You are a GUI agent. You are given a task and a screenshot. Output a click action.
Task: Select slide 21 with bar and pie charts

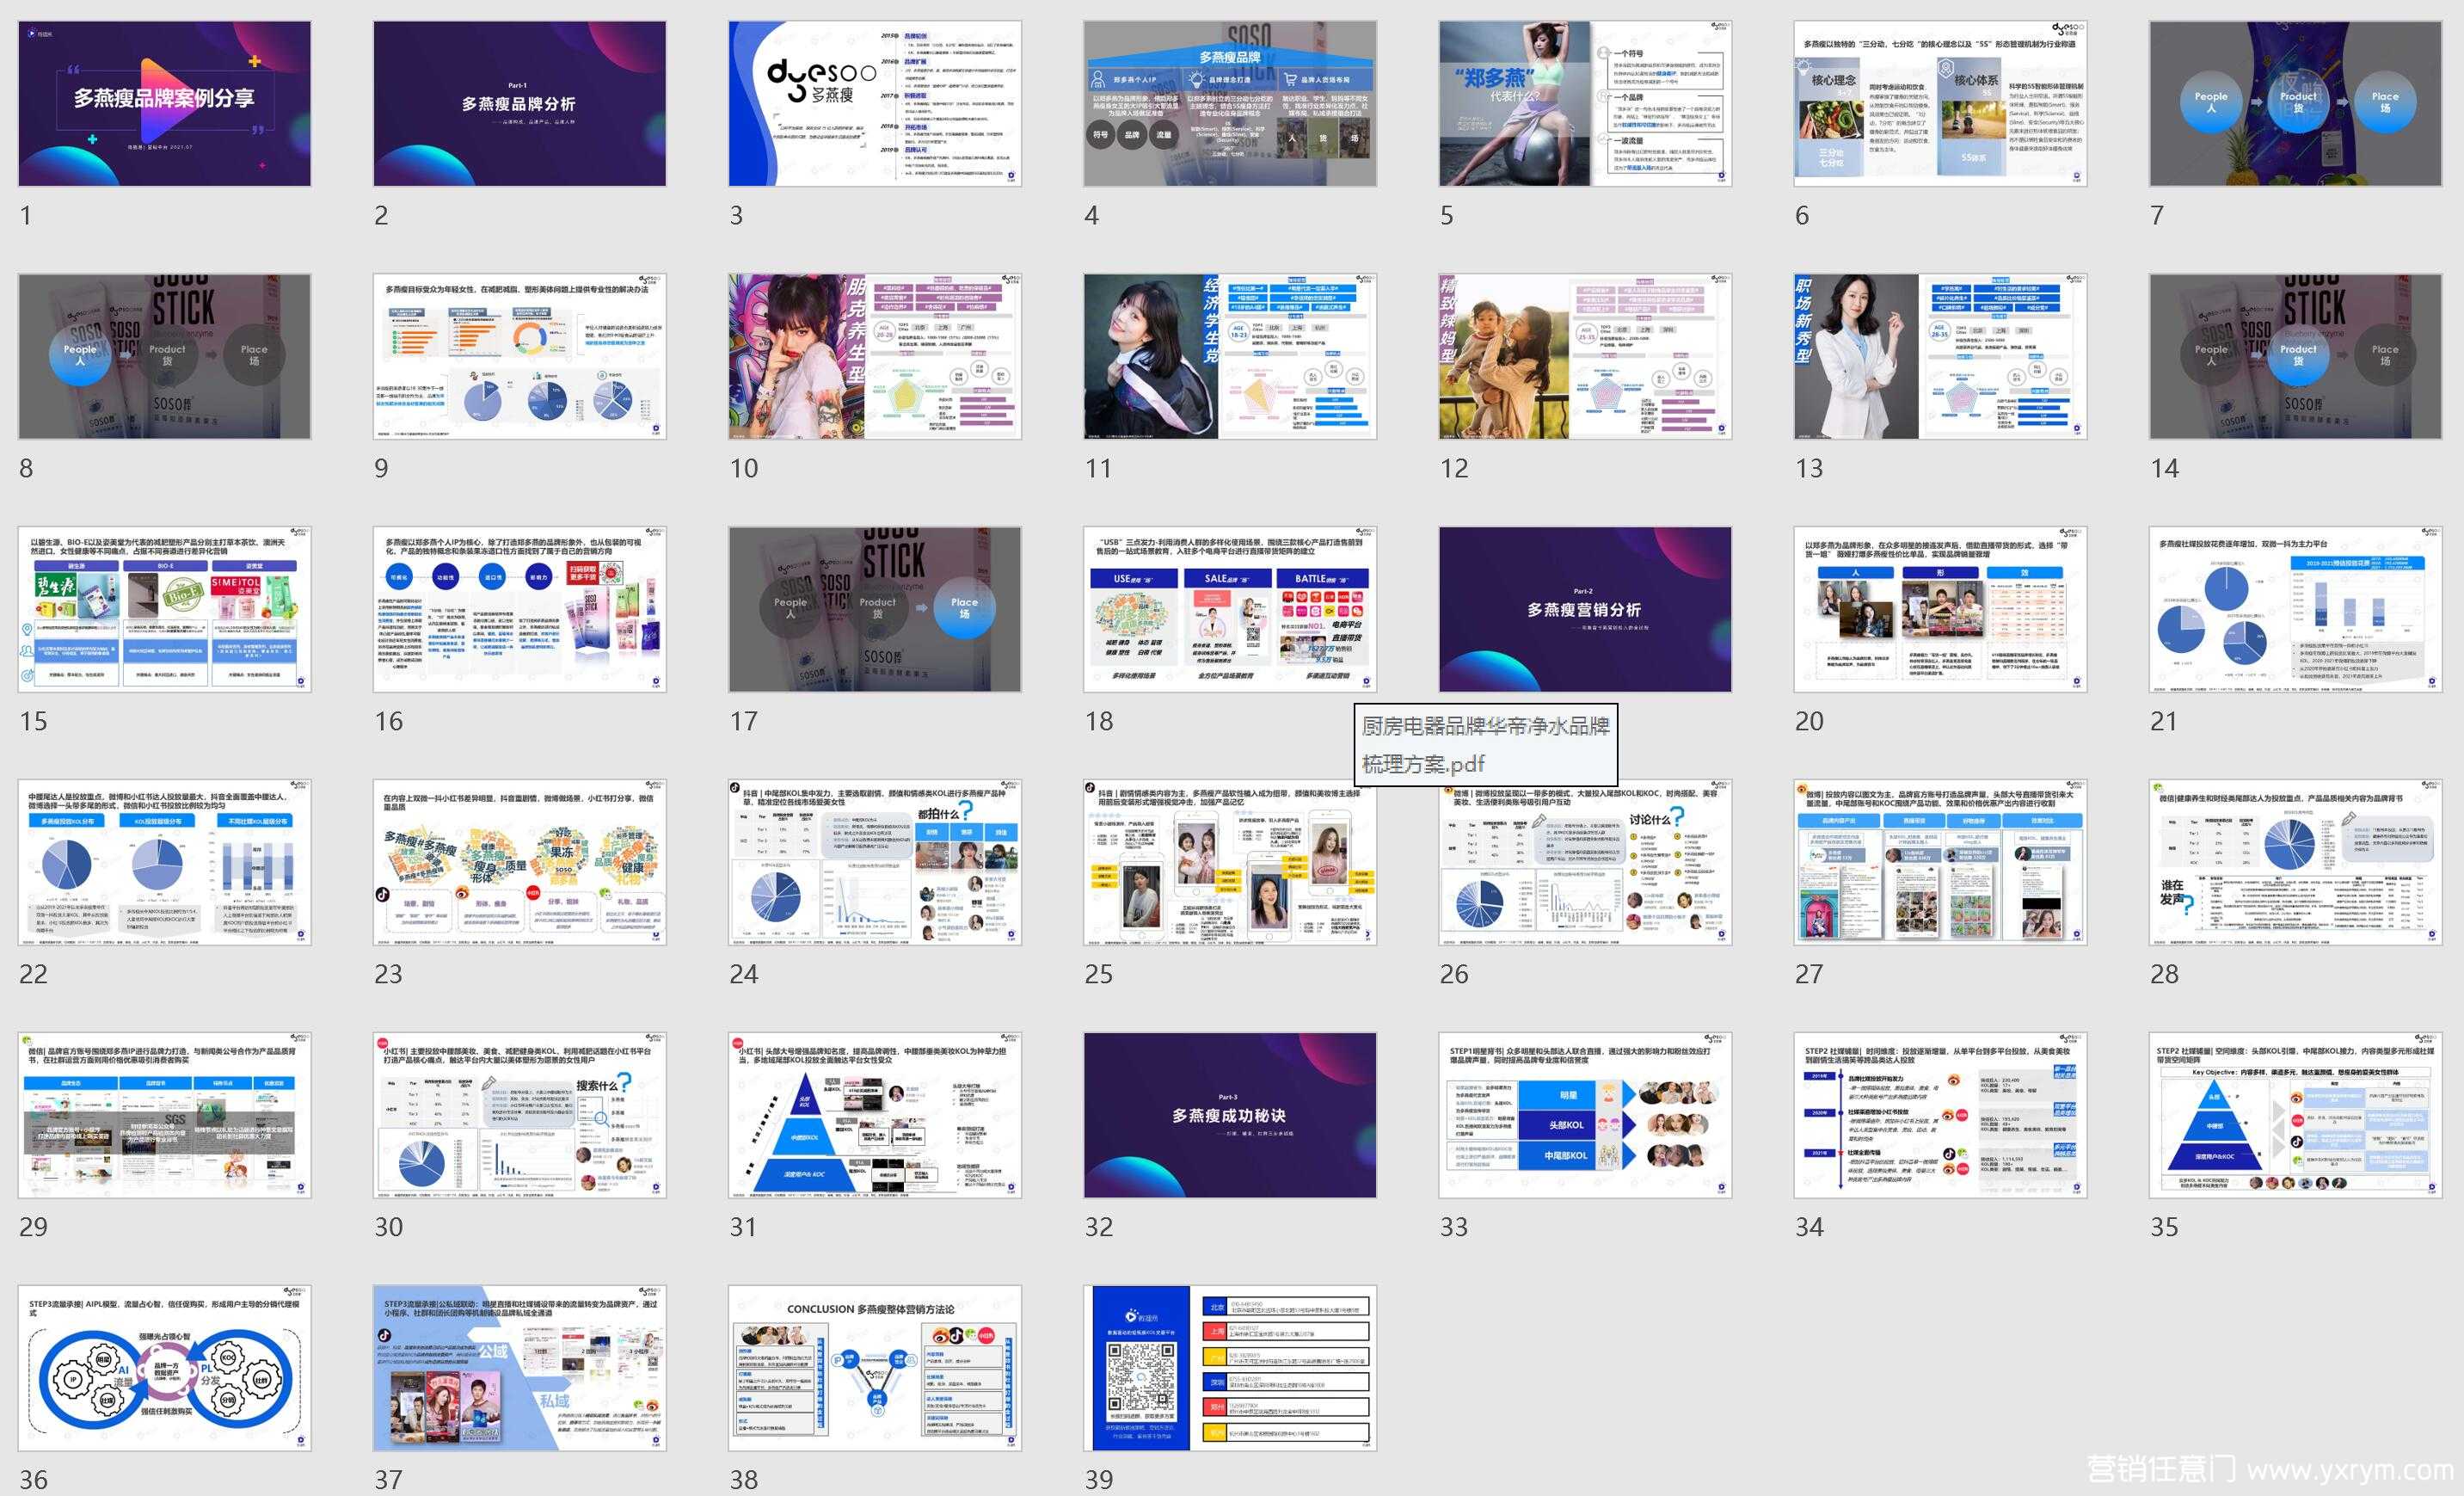click(x=2296, y=610)
